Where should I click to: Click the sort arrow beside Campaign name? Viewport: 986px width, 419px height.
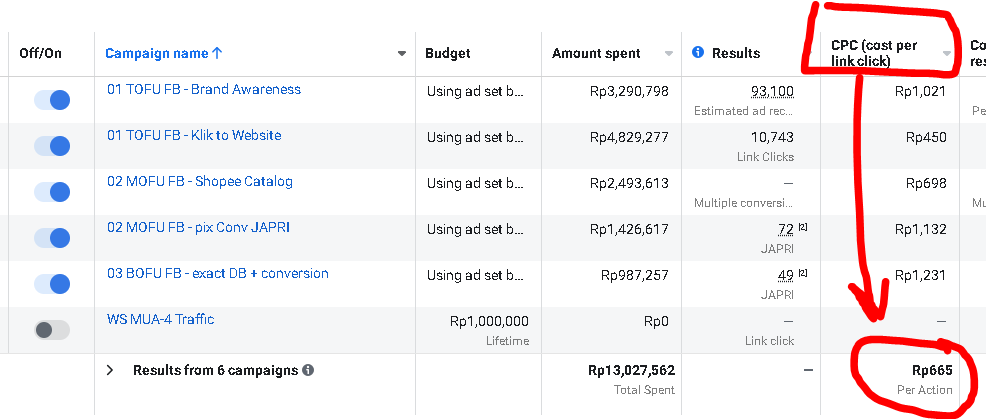tap(218, 53)
